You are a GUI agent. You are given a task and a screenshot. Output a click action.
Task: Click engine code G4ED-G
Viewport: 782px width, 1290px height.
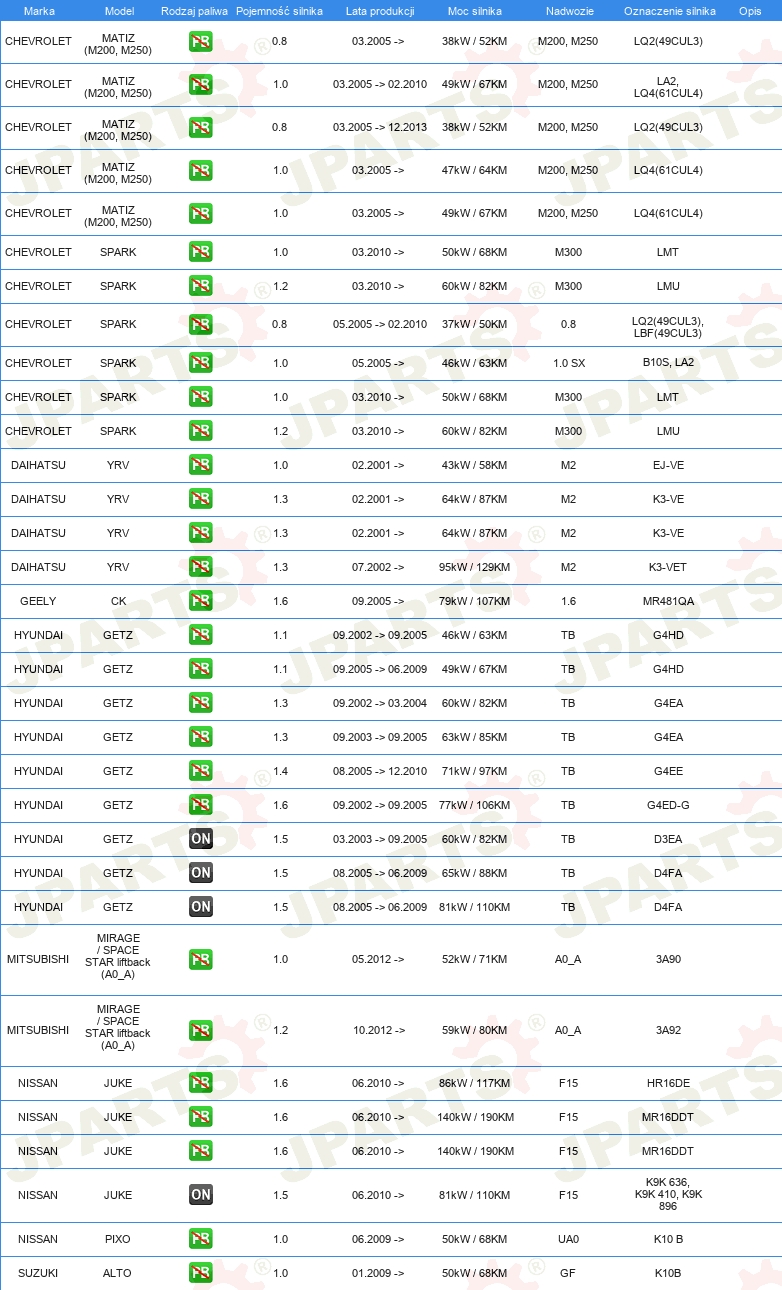pyautogui.click(x=668, y=805)
